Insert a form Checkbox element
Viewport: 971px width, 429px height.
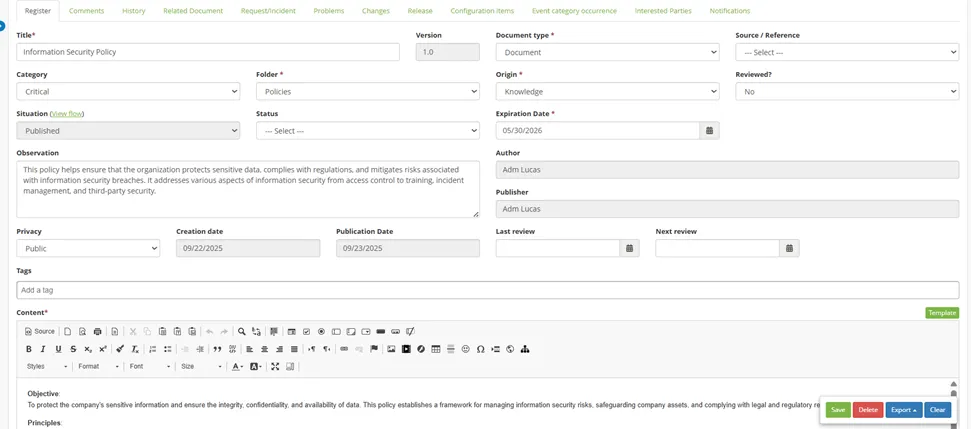[x=307, y=331]
